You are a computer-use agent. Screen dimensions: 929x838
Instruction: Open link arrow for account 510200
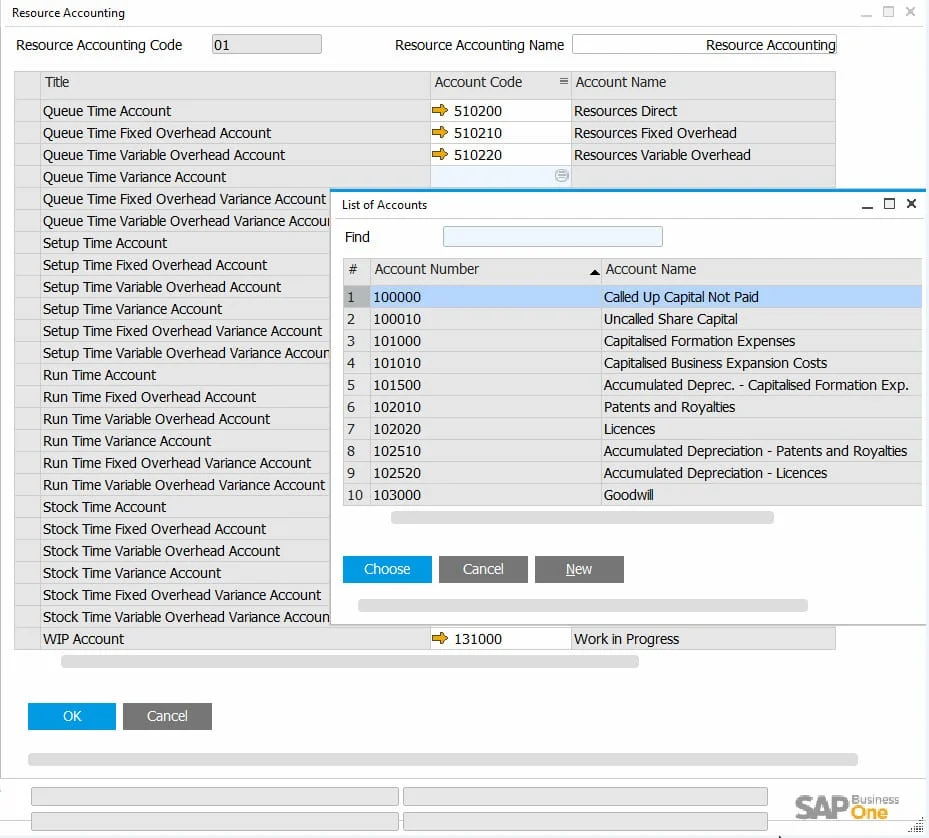(x=440, y=110)
